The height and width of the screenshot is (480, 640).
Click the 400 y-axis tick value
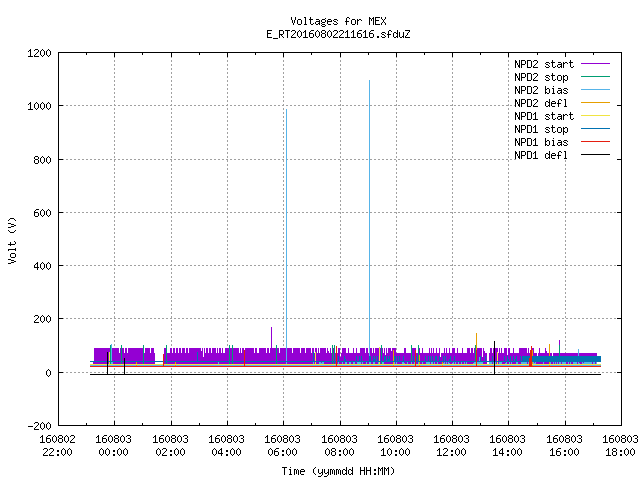pos(42,266)
